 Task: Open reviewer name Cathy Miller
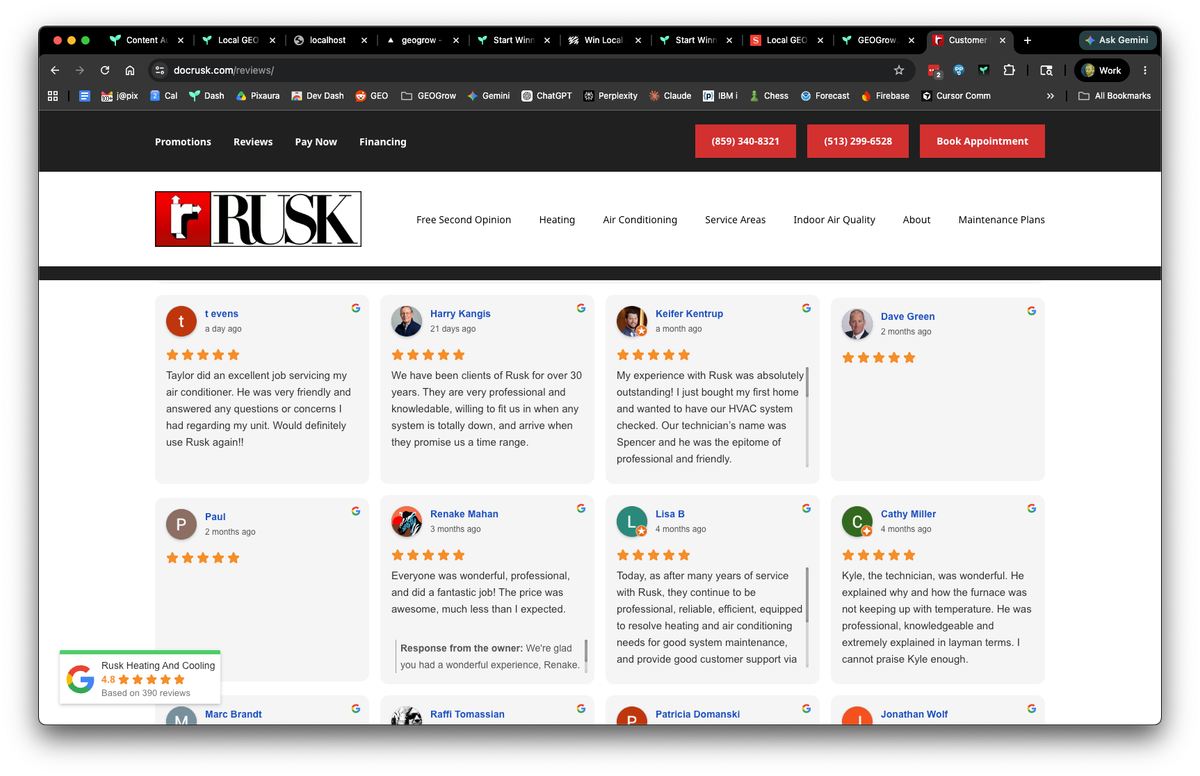coord(908,514)
